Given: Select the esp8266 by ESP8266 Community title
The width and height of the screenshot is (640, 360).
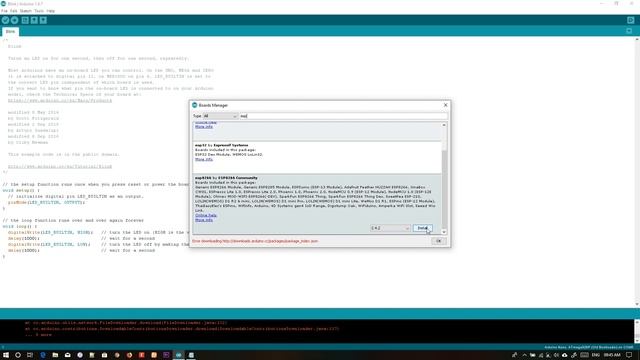Looking at the screenshot, I should [x=226, y=178].
